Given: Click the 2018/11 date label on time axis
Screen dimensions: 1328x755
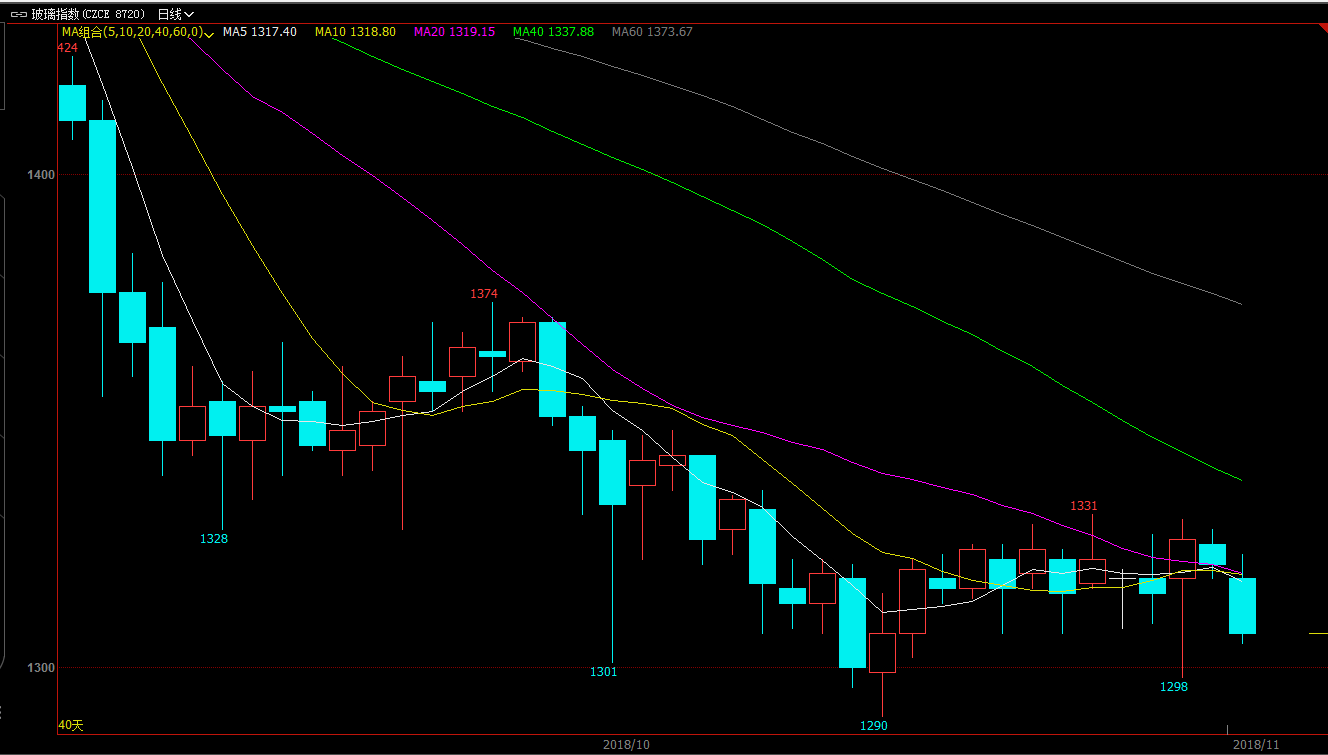Looking at the screenshot, I should point(1256,745).
